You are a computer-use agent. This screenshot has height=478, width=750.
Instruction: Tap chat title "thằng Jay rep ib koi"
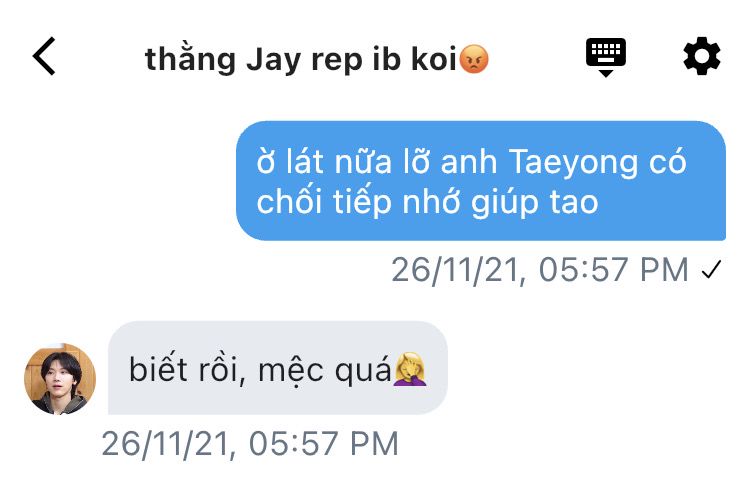[x=316, y=59]
